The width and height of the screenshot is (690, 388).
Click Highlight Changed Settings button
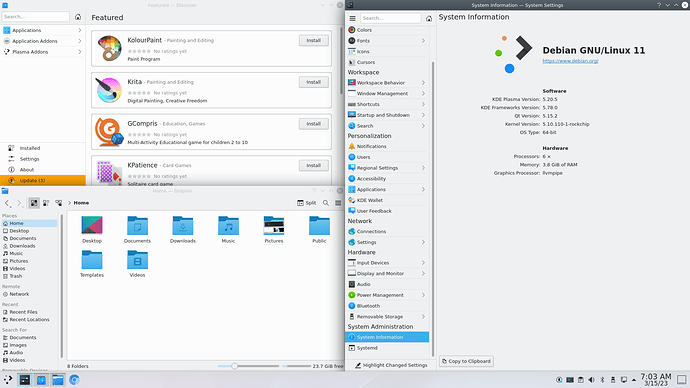coord(391,365)
